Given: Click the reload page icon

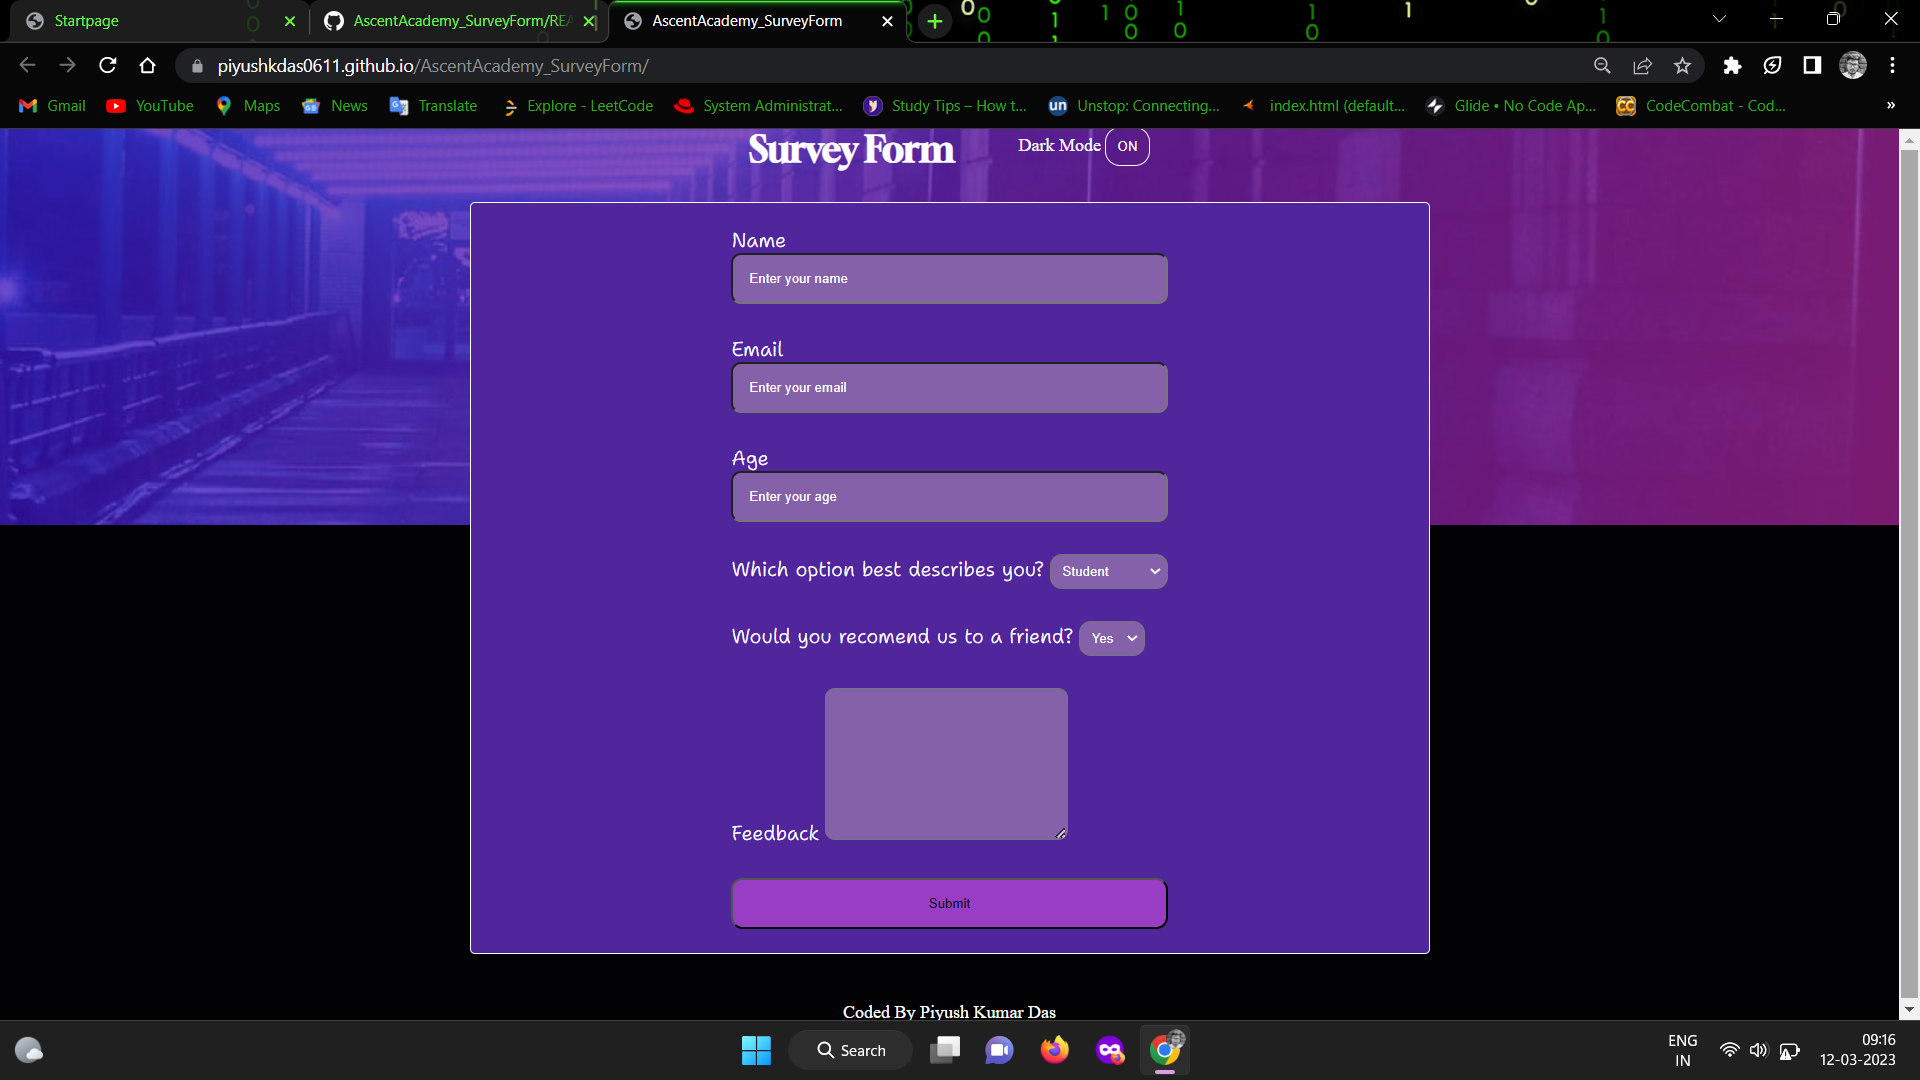Looking at the screenshot, I should point(107,65).
